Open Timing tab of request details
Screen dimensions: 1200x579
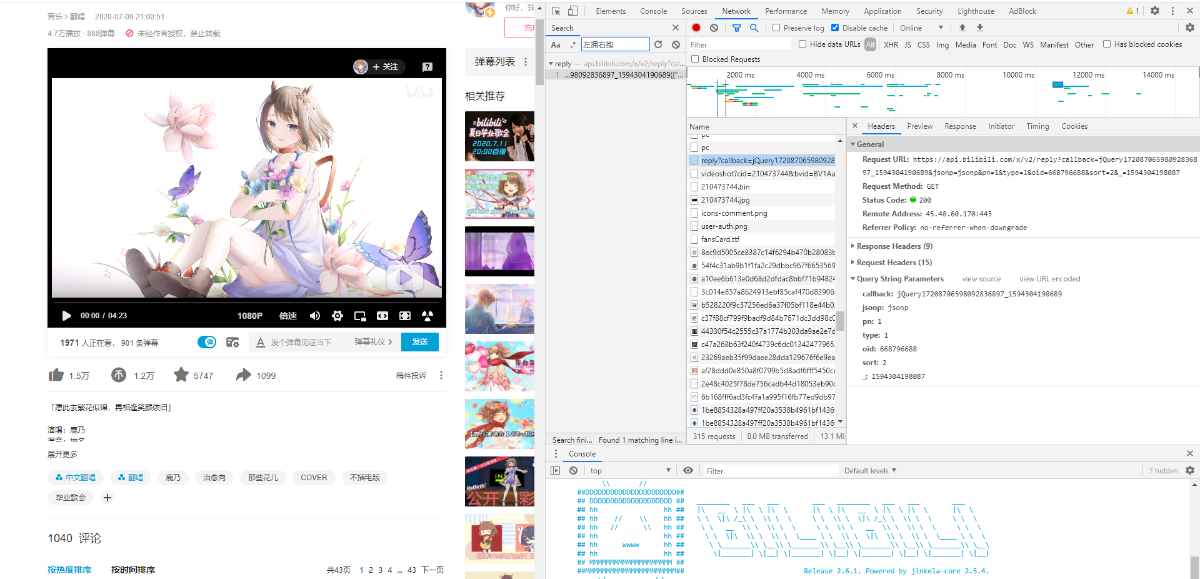tap(1038, 126)
